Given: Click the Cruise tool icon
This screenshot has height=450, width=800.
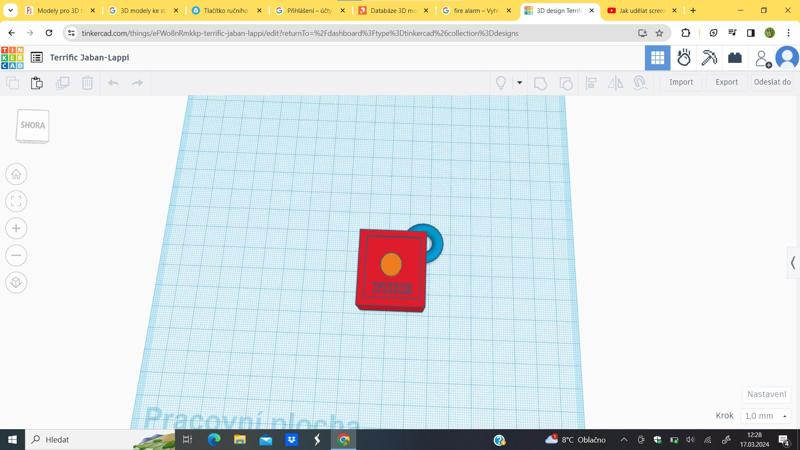Looking at the screenshot, I should [640, 83].
